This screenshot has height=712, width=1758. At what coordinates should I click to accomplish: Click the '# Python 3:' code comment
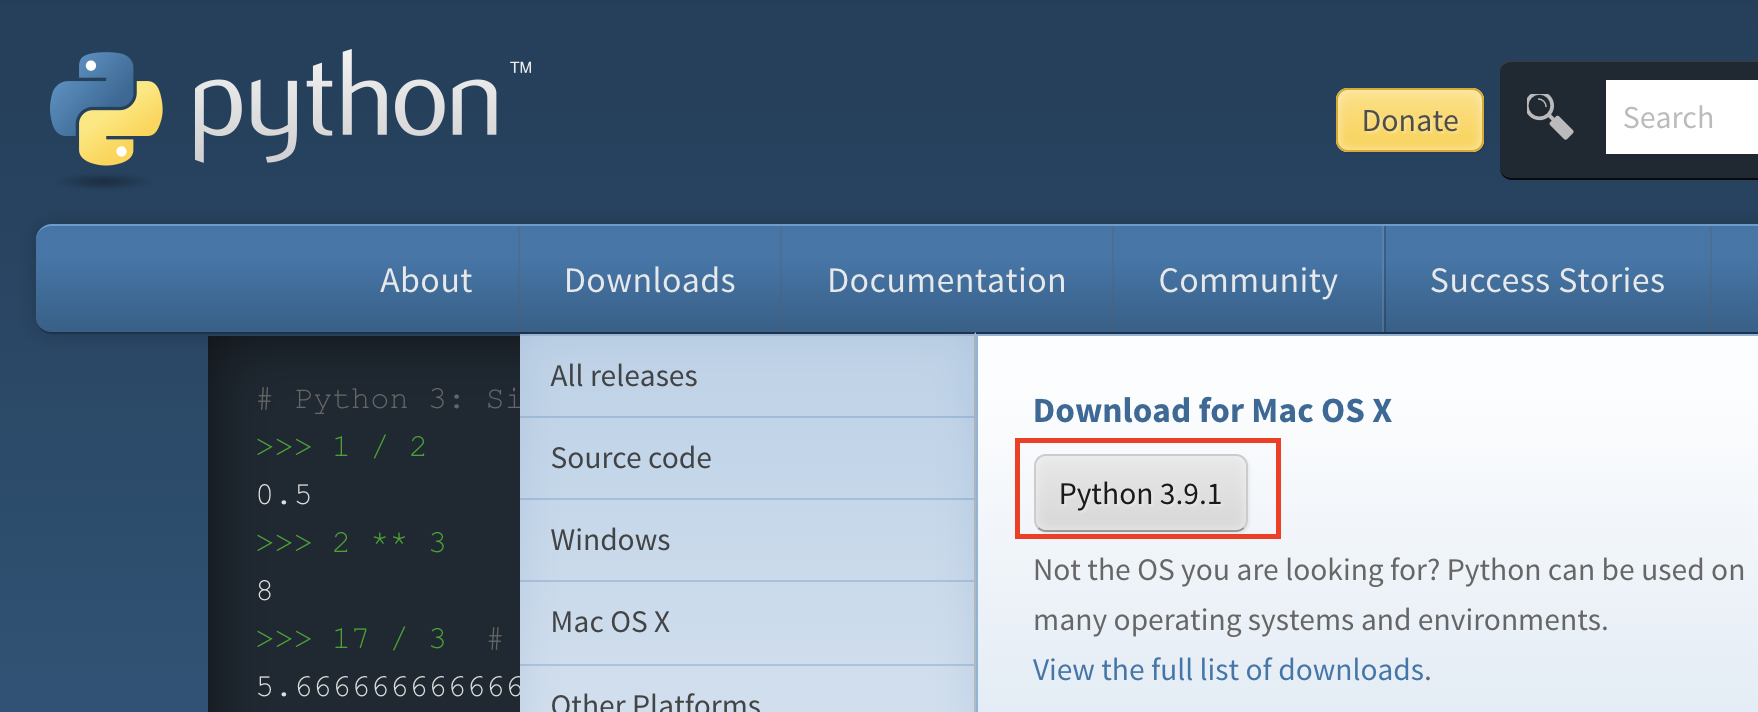pos(359,399)
